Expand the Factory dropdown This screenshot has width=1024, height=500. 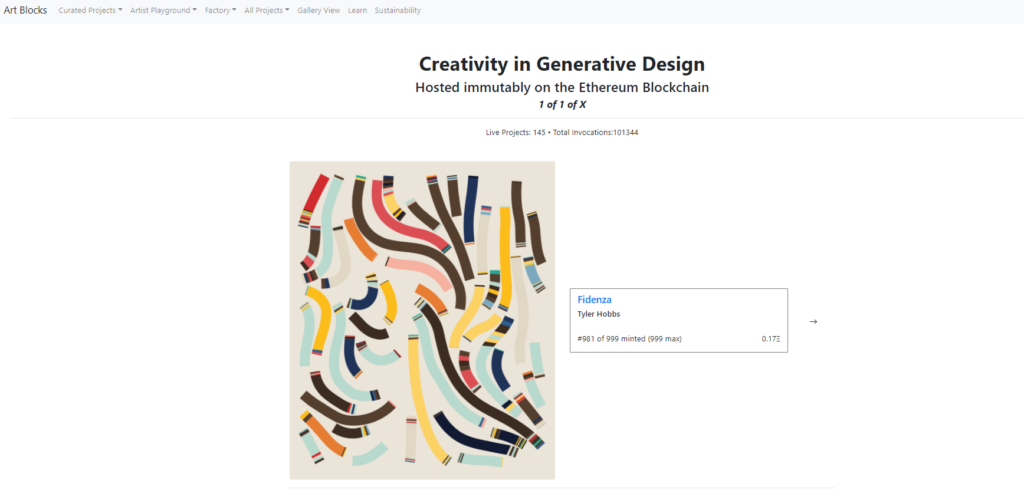(220, 10)
